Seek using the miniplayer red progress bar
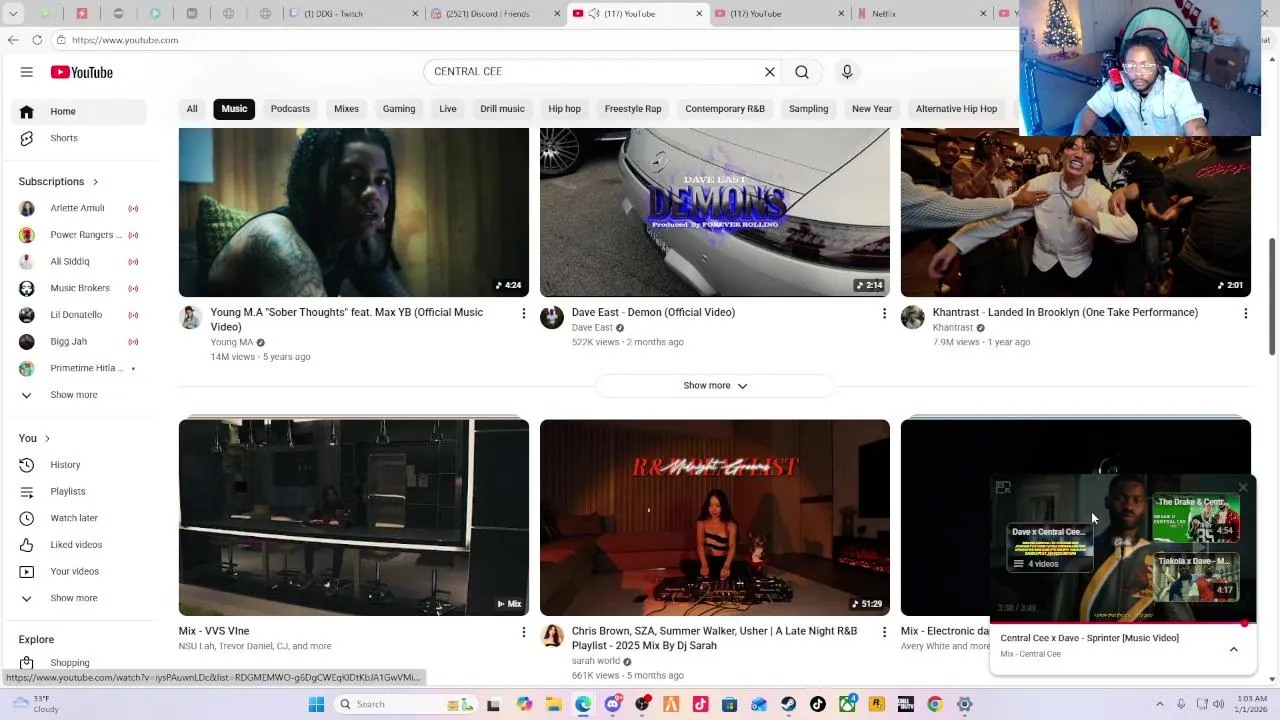This screenshot has height=720, width=1280. pyautogui.click(x=1122, y=623)
